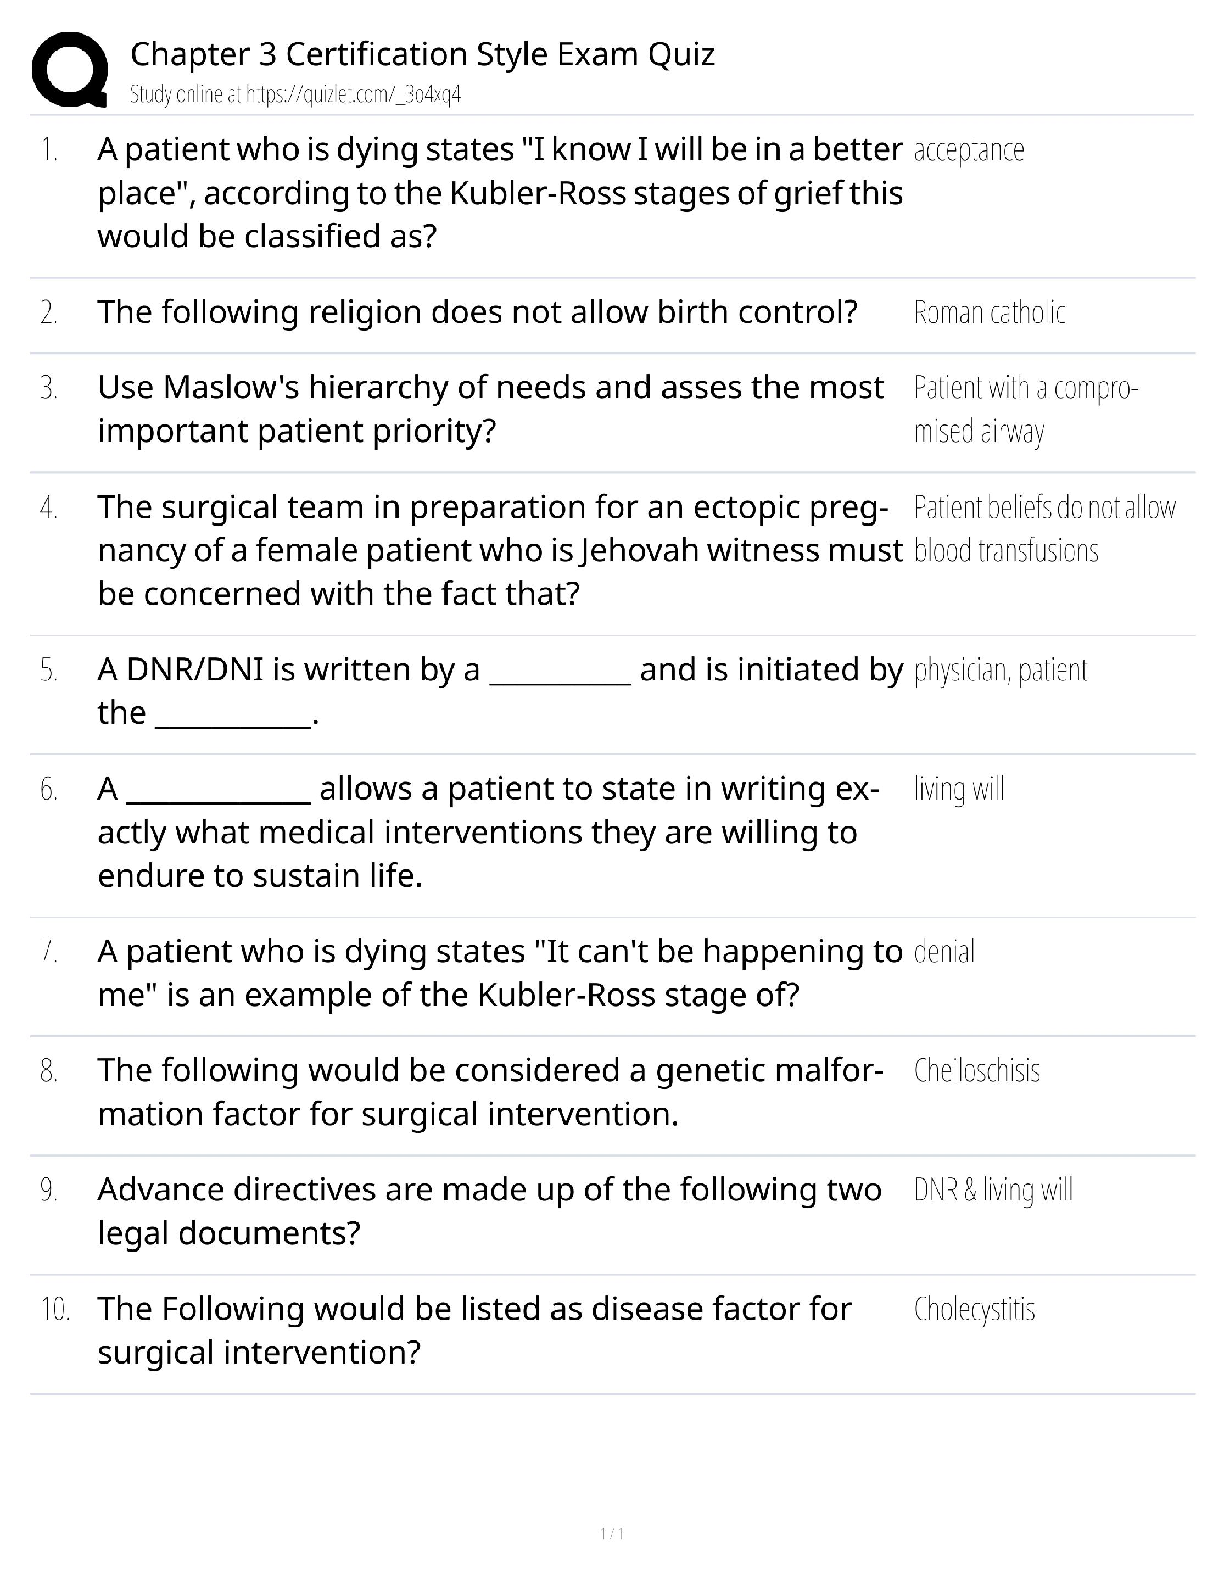This screenshot has width=1224, height=1584.
Task: Select the "denial" answer text
Action: pyautogui.click(x=944, y=952)
